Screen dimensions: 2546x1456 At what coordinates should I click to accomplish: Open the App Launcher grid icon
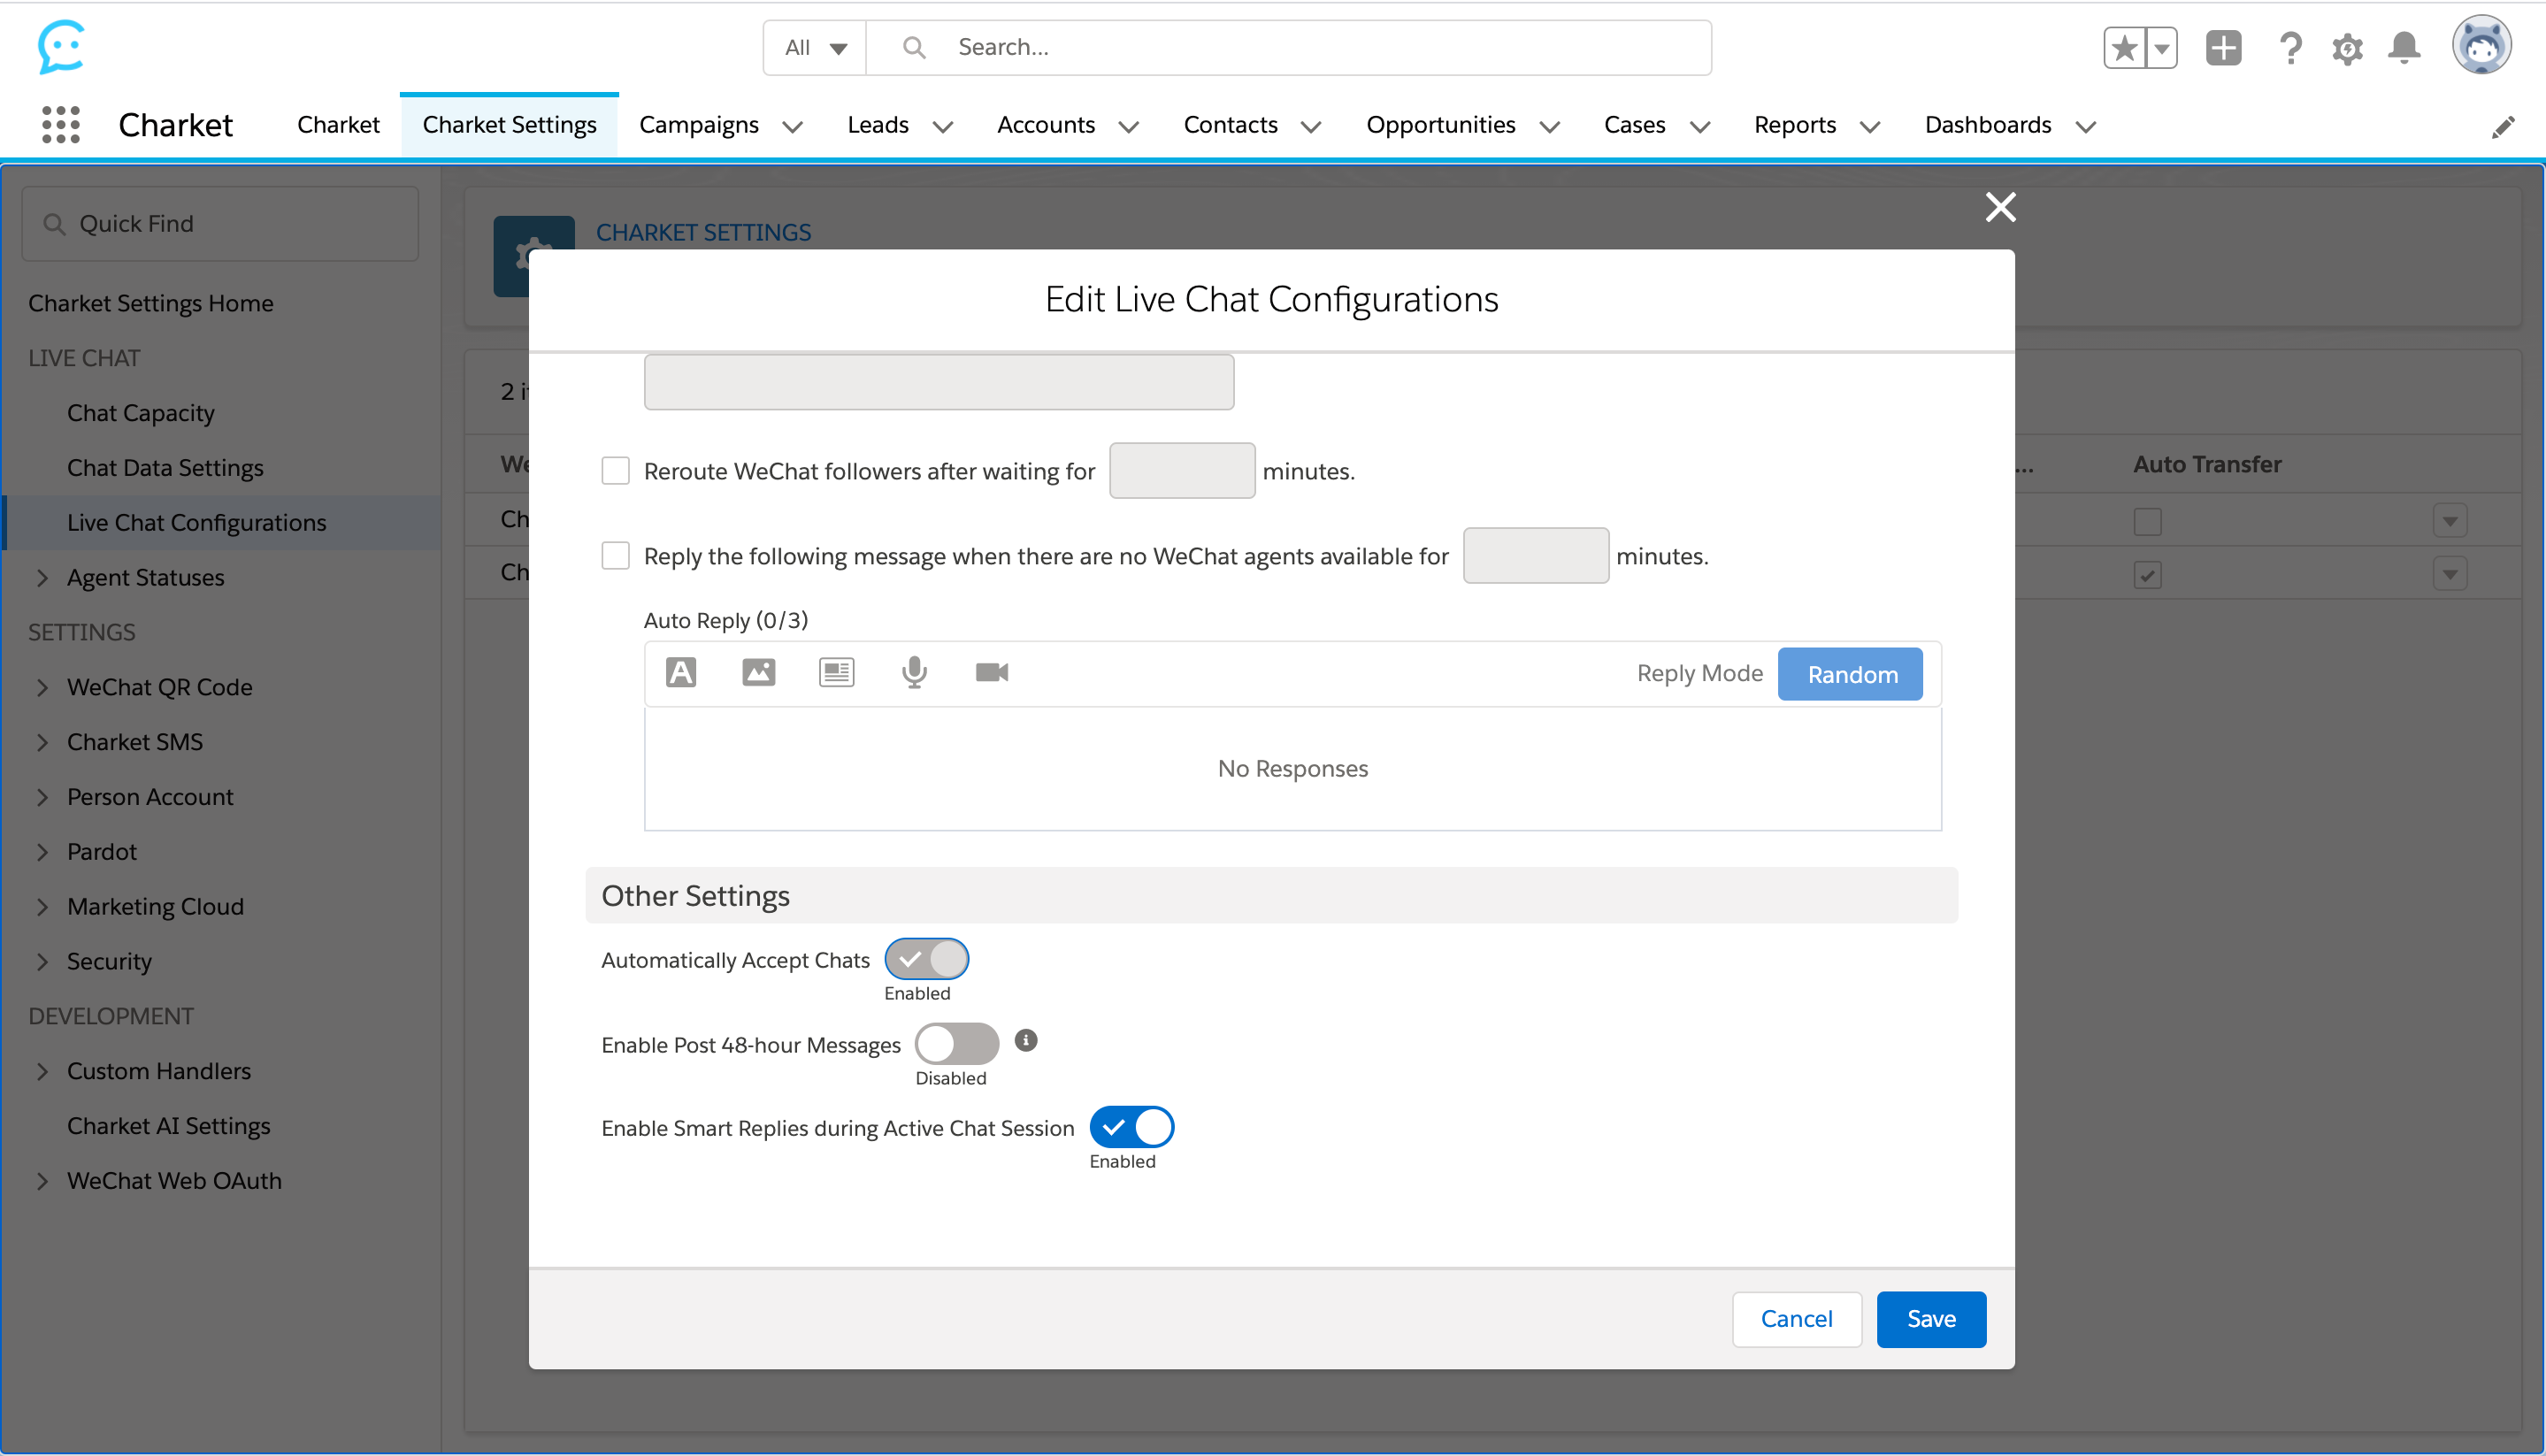61,125
